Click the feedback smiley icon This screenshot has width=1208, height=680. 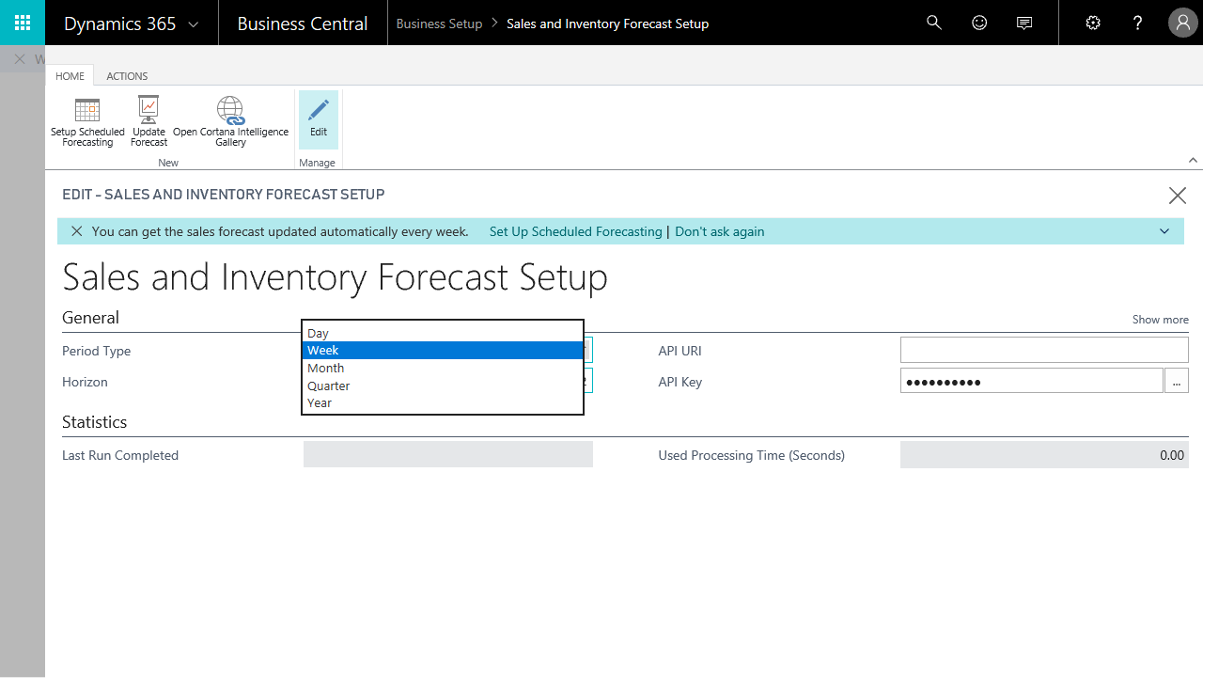click(x=979, y=22)
